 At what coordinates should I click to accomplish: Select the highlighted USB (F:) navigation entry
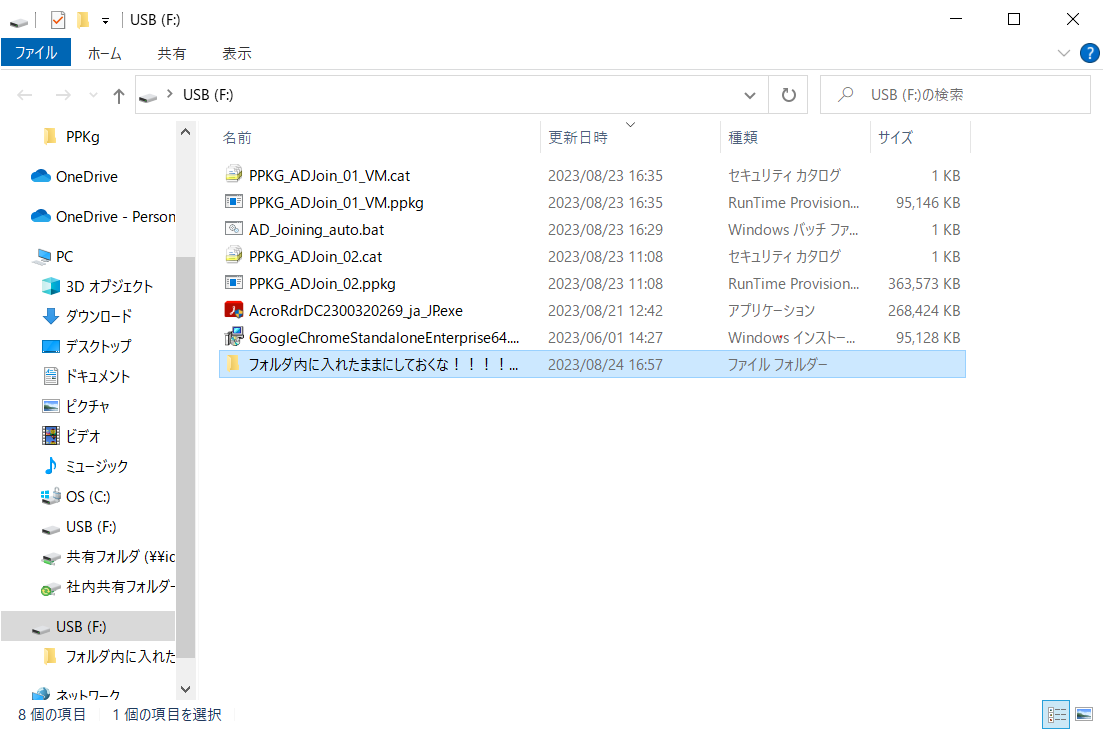click(x=87, y=627)
